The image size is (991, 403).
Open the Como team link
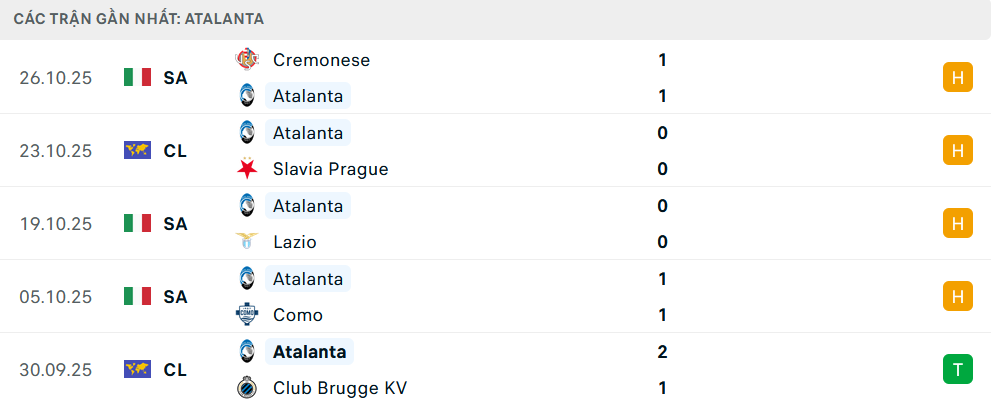click(298, 315)
